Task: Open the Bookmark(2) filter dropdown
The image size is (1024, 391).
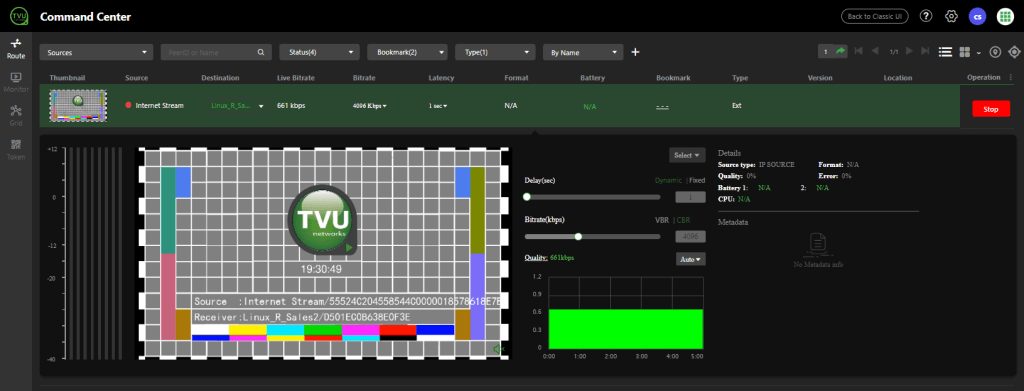Action: [x=407, y=52]
